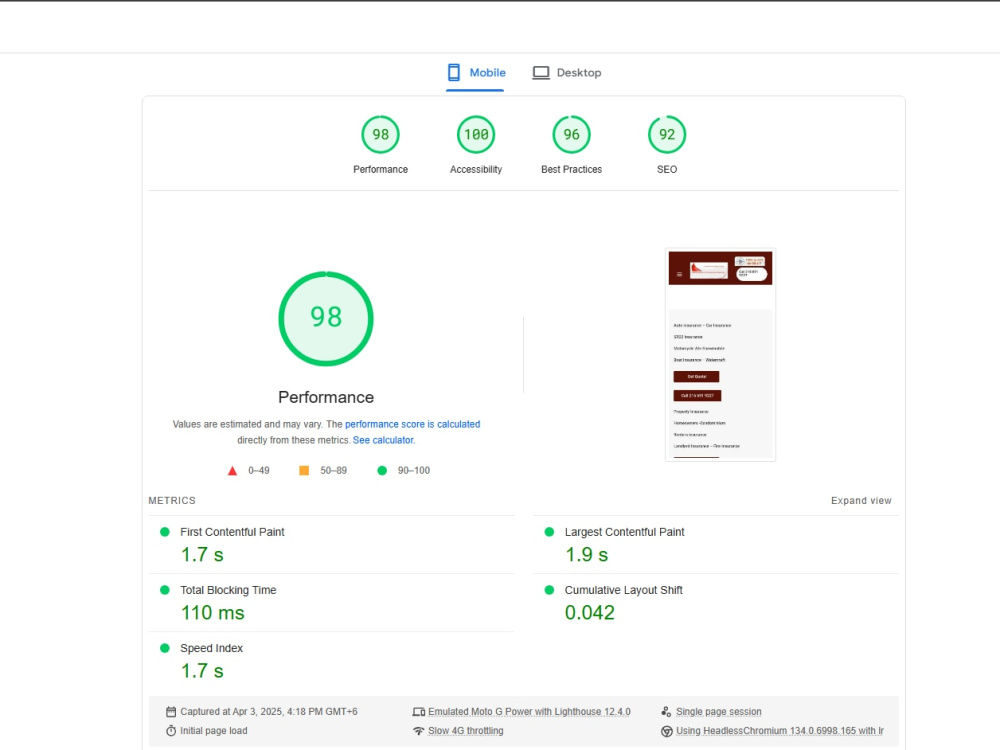1000x750 pixels.
Task: Click the Total Blocking Time metric label
Action: 228,590
